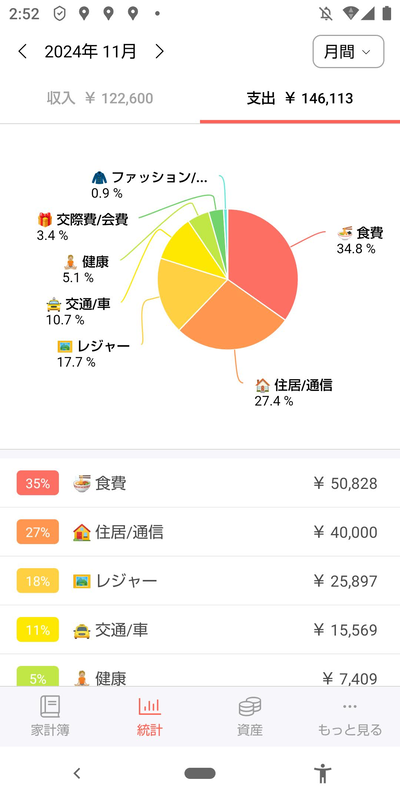Switch to the 収入 ¥122,600 tab
Screen dimensions: 400x800
pos(100,98)
